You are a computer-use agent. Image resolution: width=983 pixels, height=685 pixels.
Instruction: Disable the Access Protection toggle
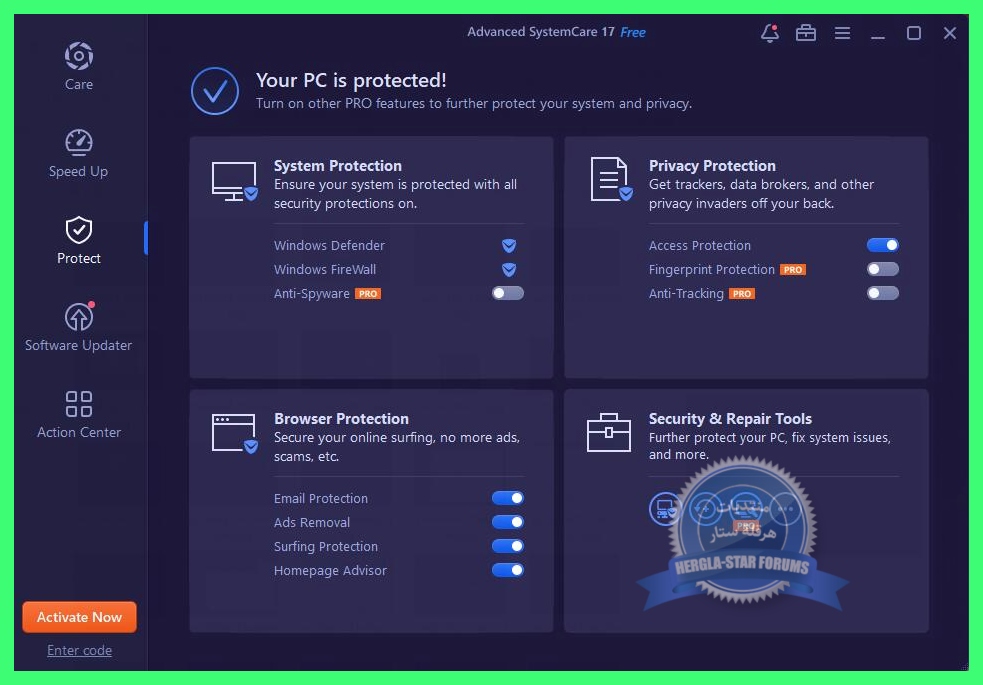pos(883,245)
